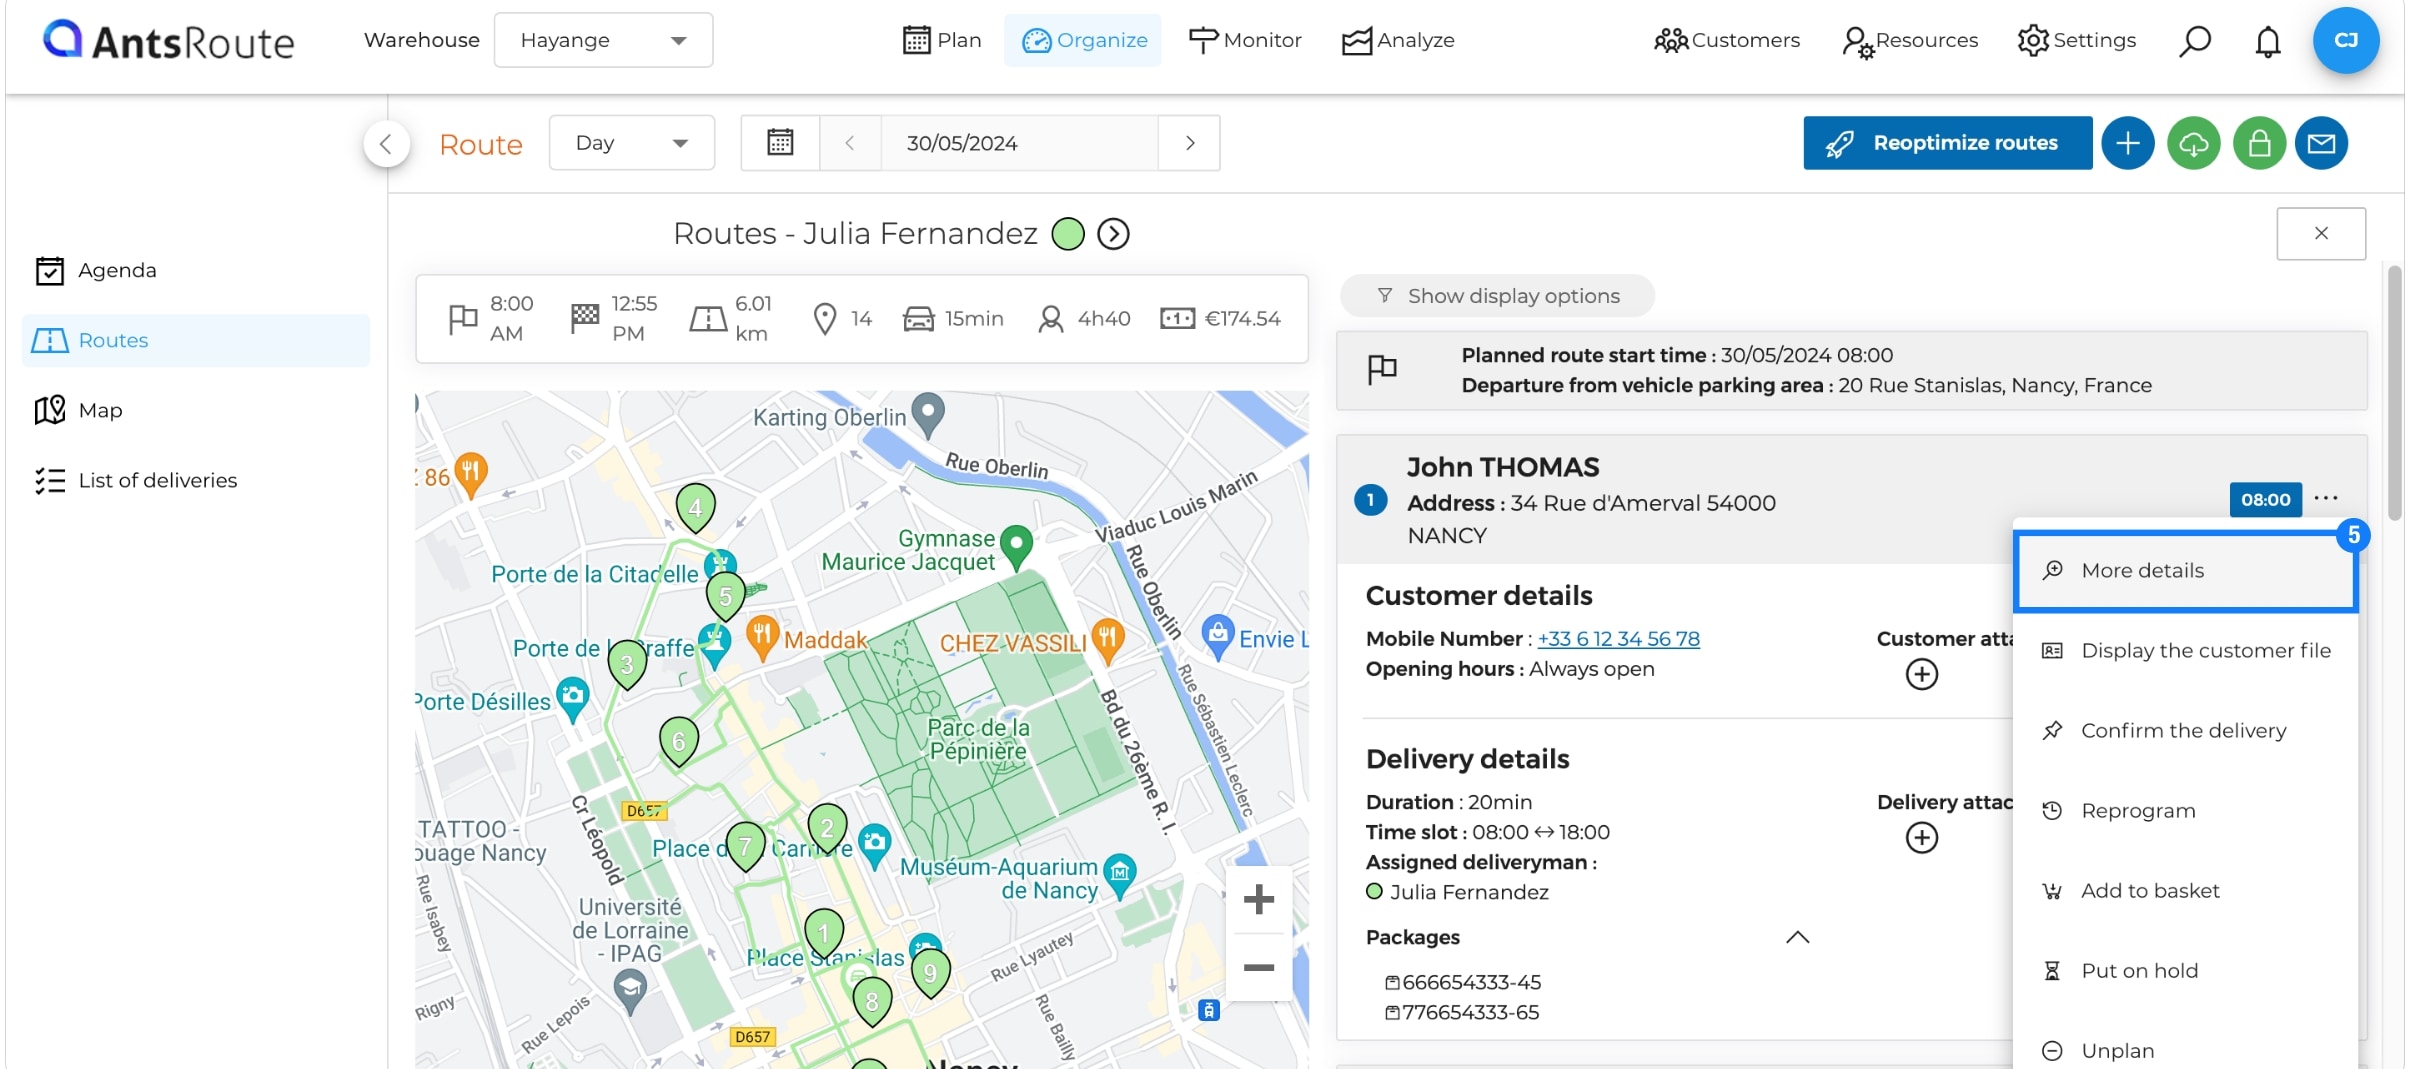This screenshot has width=2410, height=1069.
Task: Open Map in the sidebar
Action: coord(196,410)
